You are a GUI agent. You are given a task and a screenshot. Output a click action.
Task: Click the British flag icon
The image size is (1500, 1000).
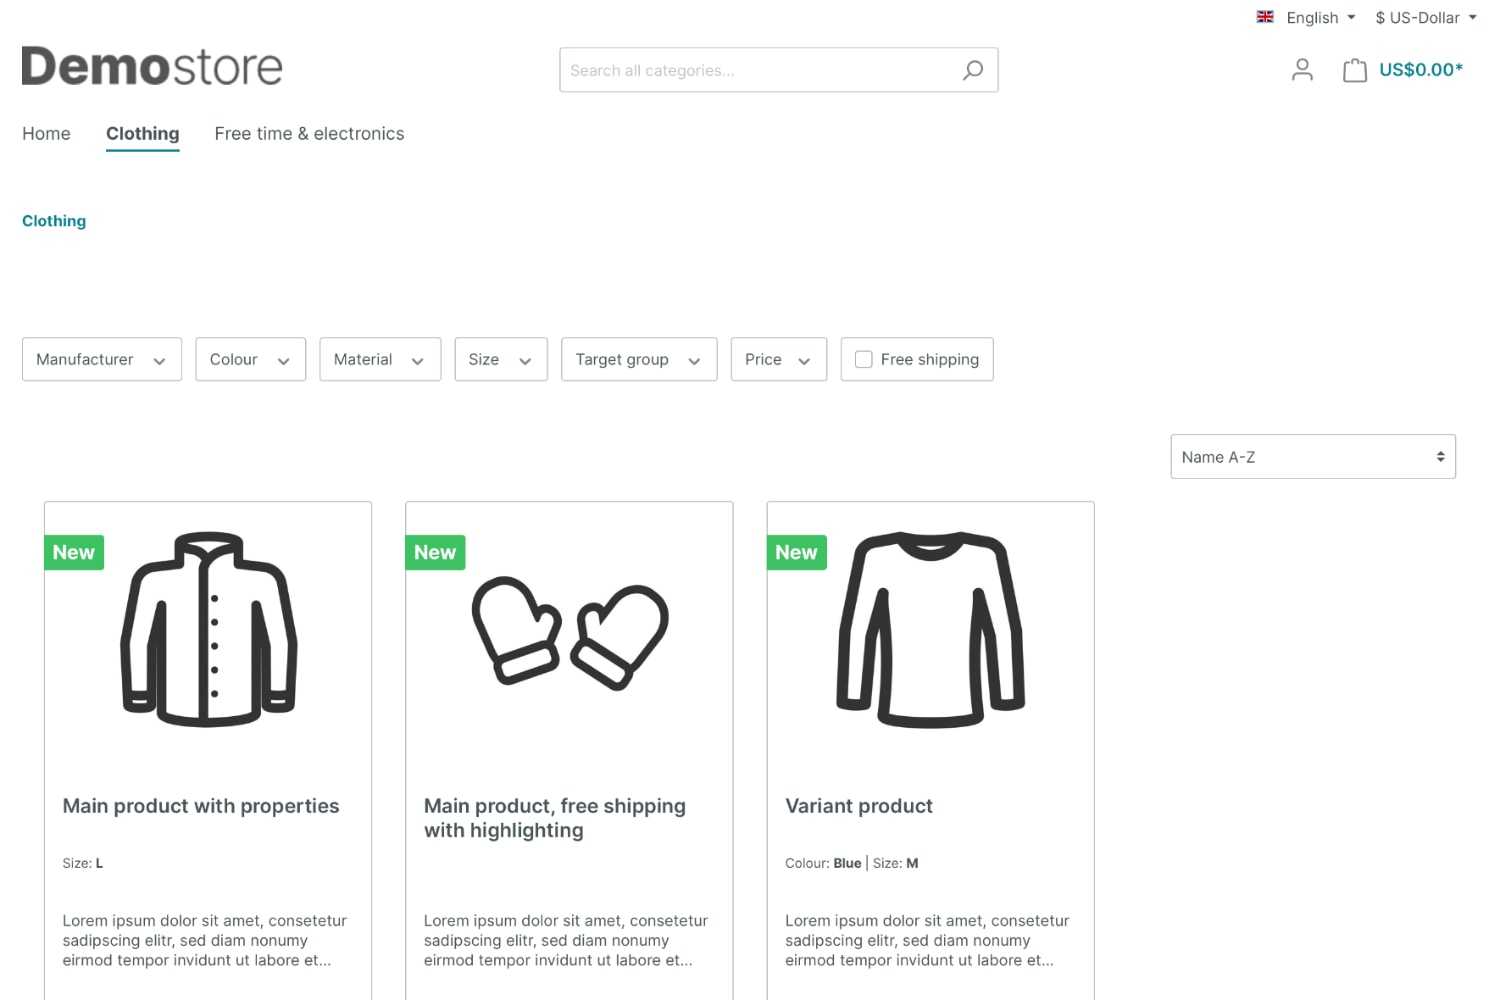[1264, 16]
